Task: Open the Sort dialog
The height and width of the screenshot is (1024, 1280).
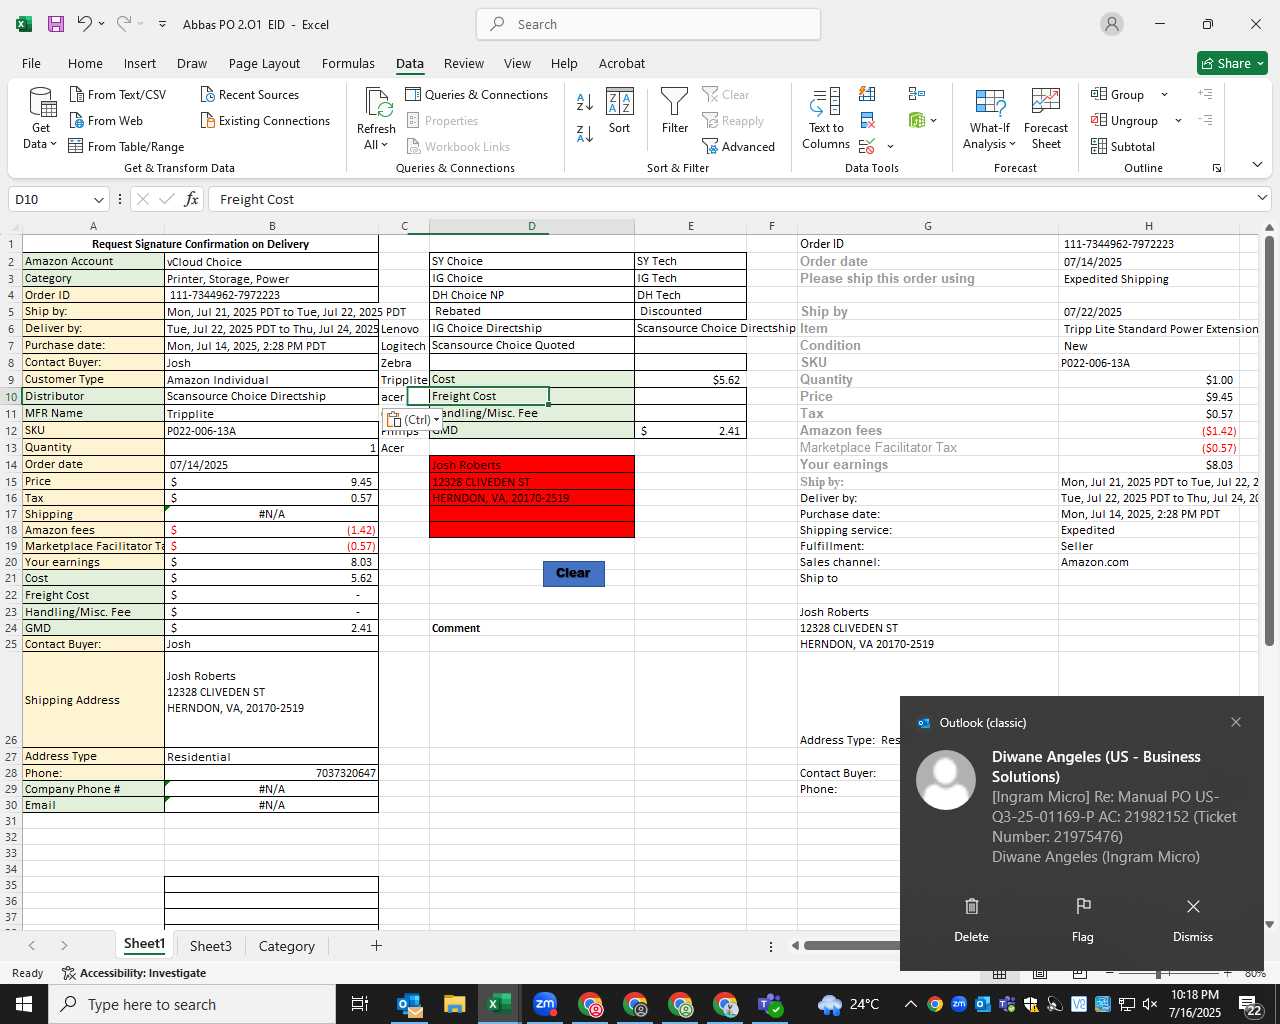Action: [620, 111]
